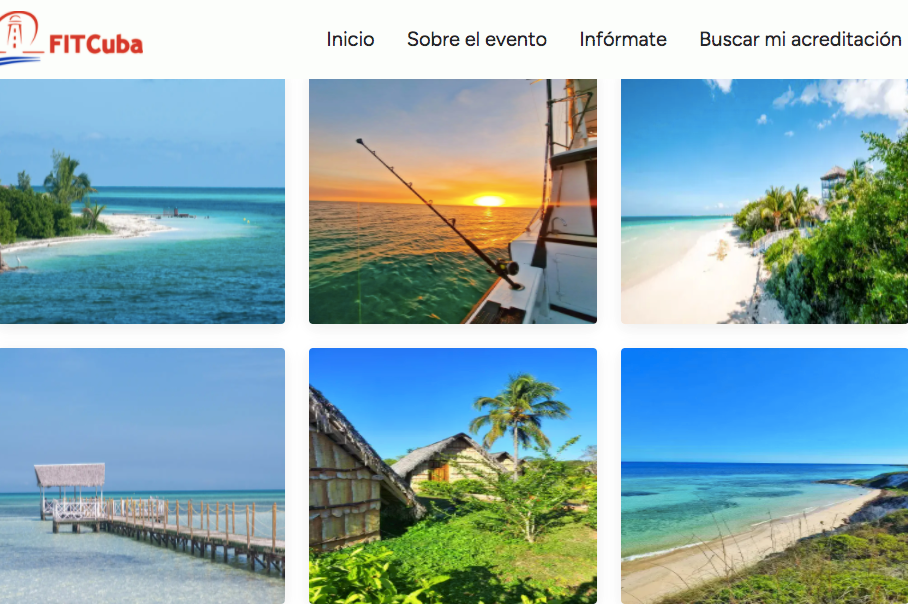Select Infórmate in the navigation bar
Viewport: 908px width, 604px height.
(623, 39)
